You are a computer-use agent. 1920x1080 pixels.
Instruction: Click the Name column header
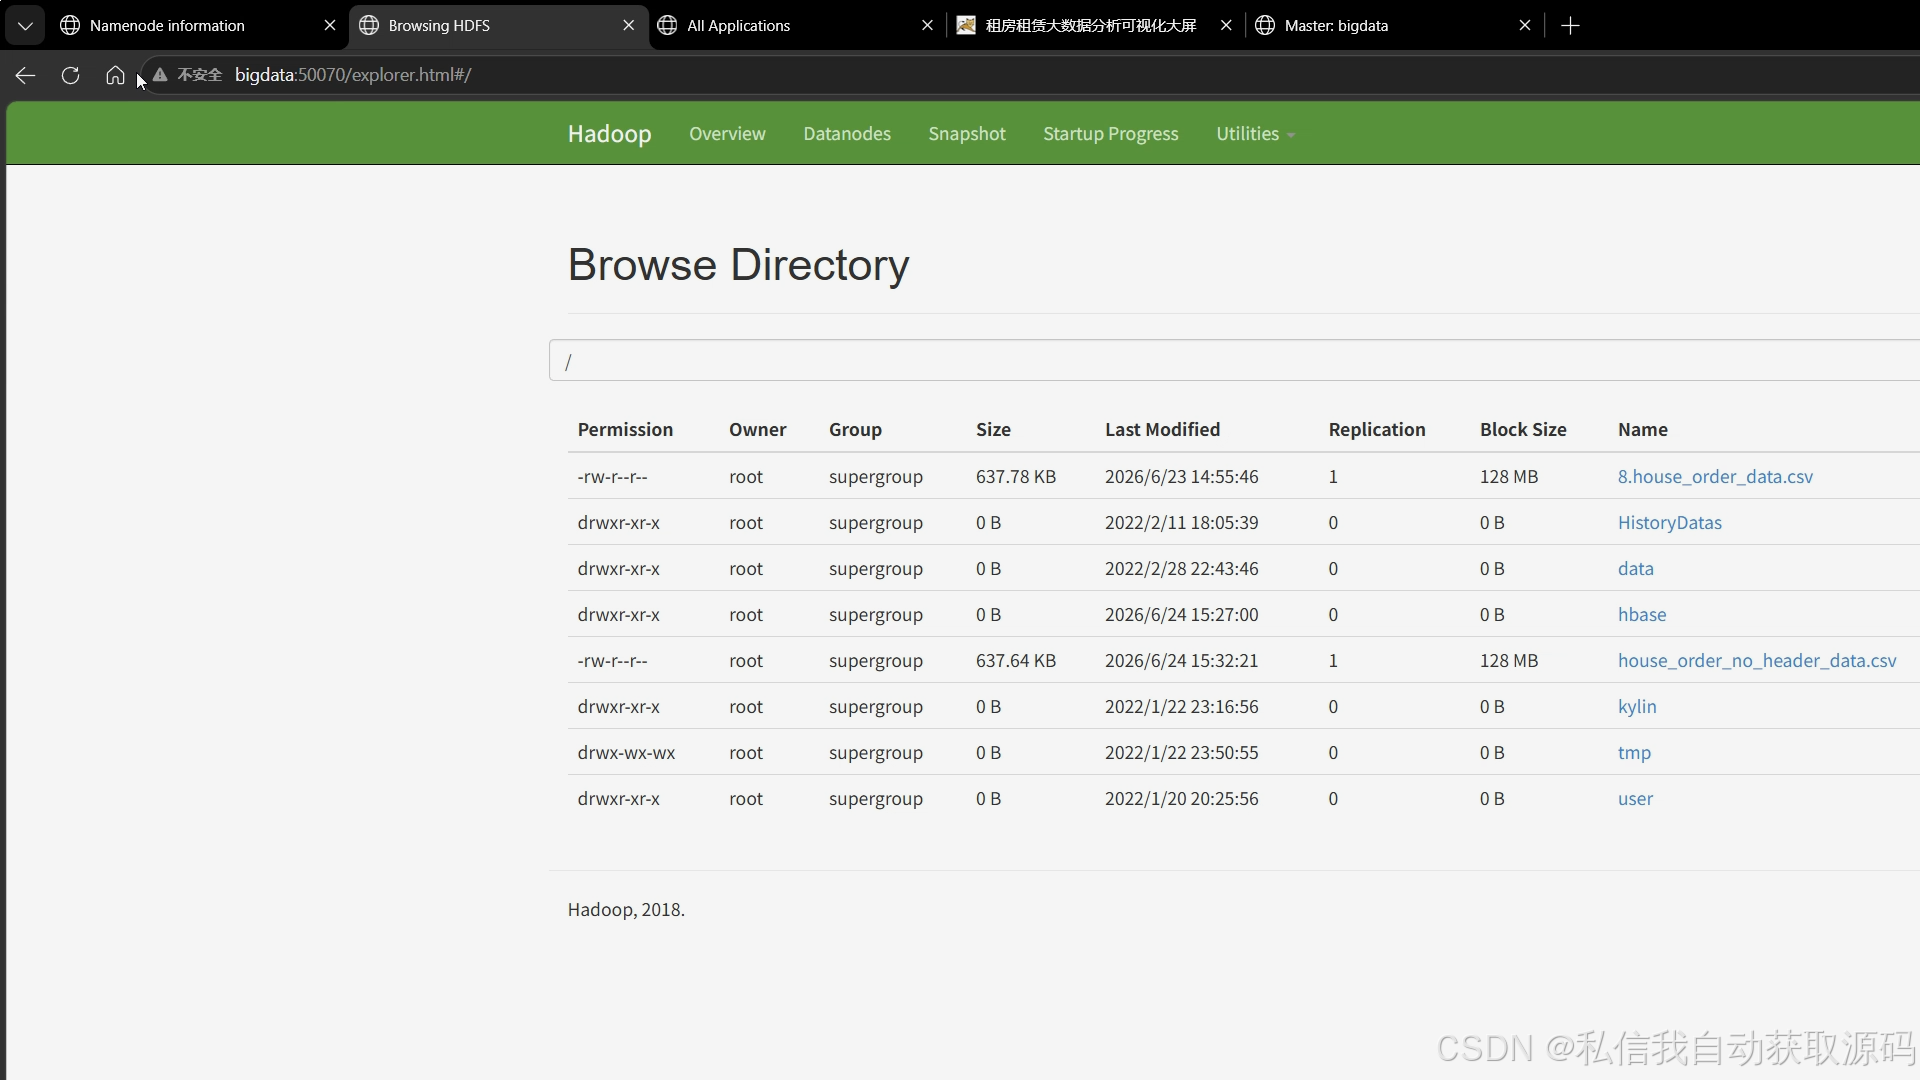[1643, 430]
